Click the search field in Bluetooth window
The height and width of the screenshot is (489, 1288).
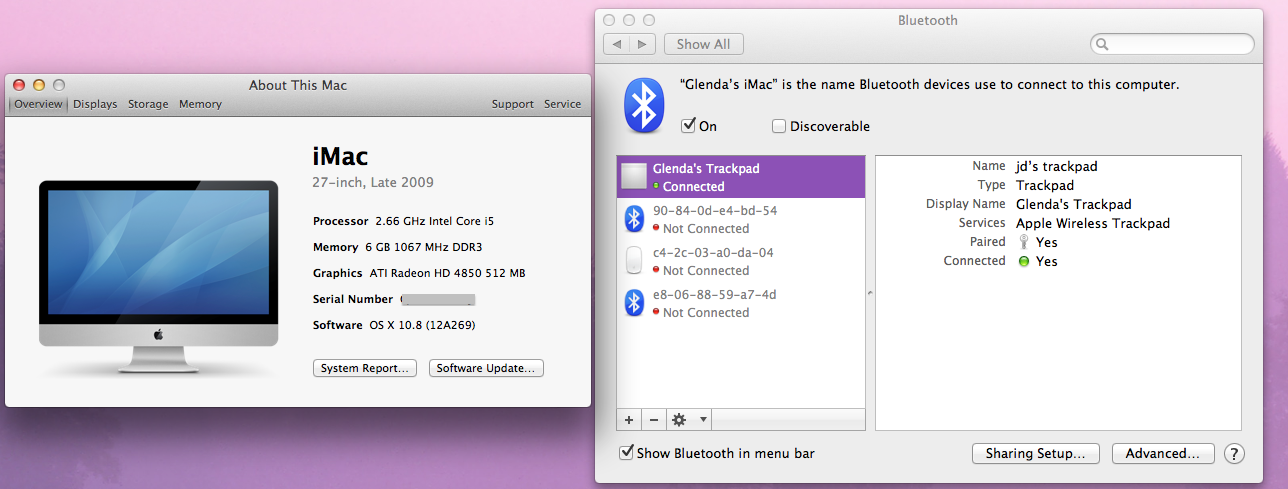coord(1172,44)
